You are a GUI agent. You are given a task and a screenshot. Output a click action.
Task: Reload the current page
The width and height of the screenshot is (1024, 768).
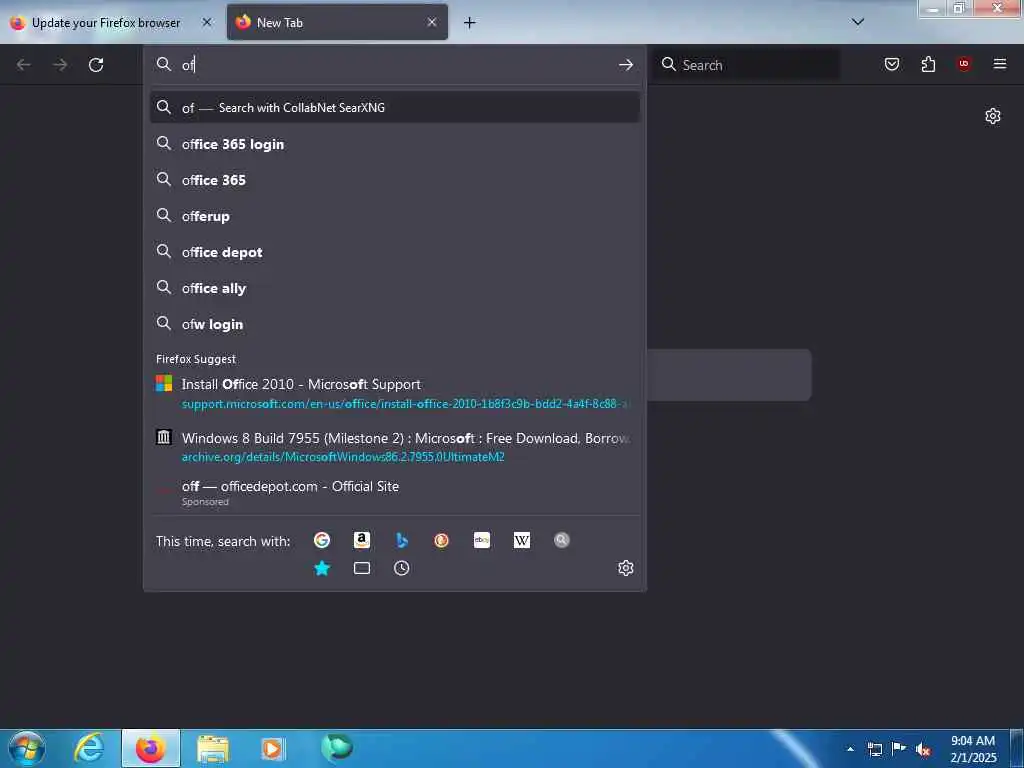point(96,65)
